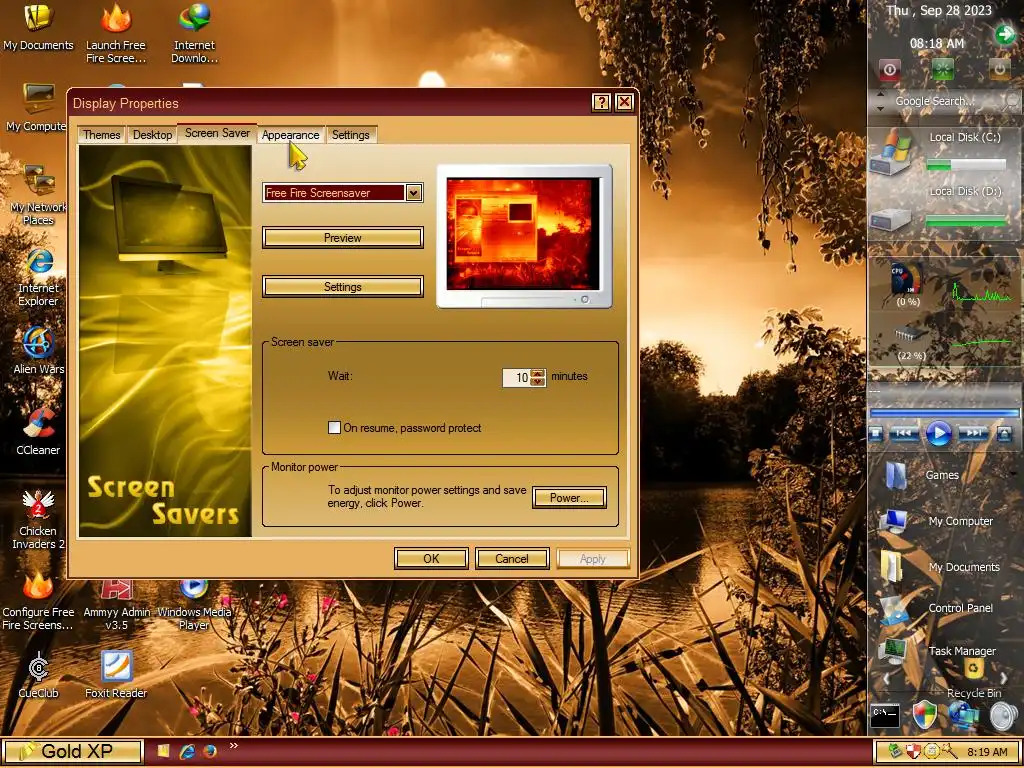Click the green standby sidebar button
The width and height of the screenshot is (1024, 768).
(x=943, y=69)
